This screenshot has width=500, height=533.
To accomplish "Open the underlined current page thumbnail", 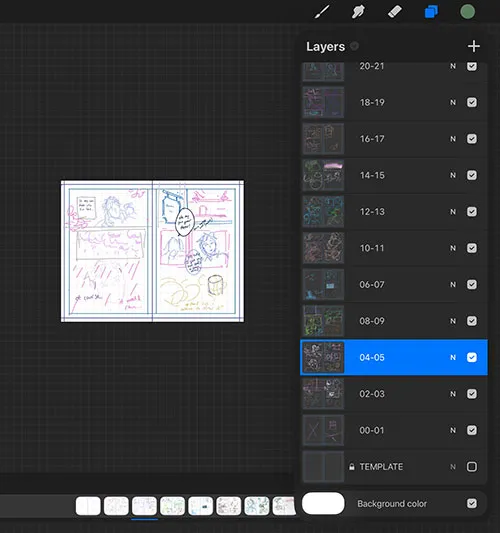I will (144, 505).
